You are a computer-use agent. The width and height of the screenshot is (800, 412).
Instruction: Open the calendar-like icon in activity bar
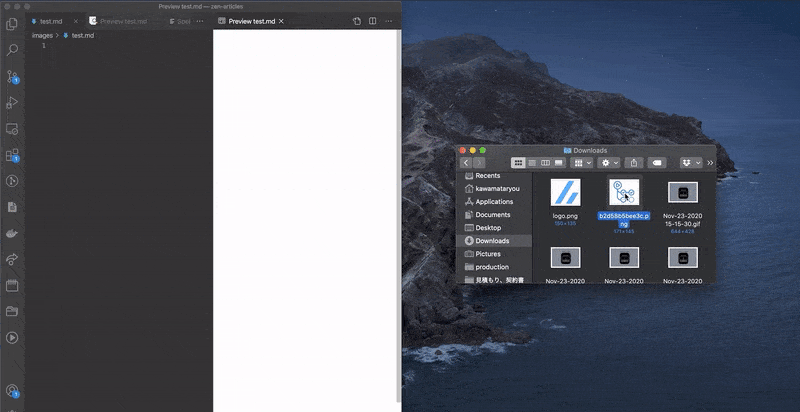pyautogui.click(x=12, y=286)
